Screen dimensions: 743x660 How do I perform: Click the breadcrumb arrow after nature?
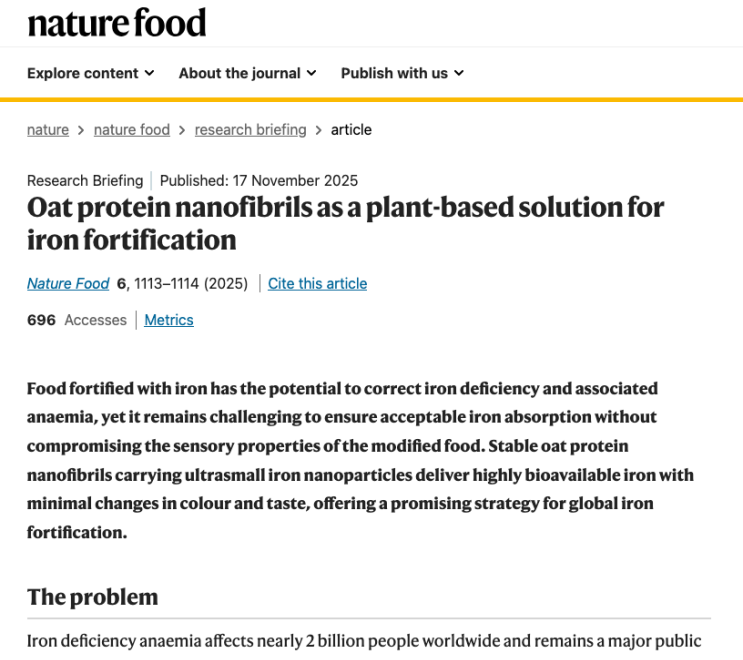[x=81, y=130]
